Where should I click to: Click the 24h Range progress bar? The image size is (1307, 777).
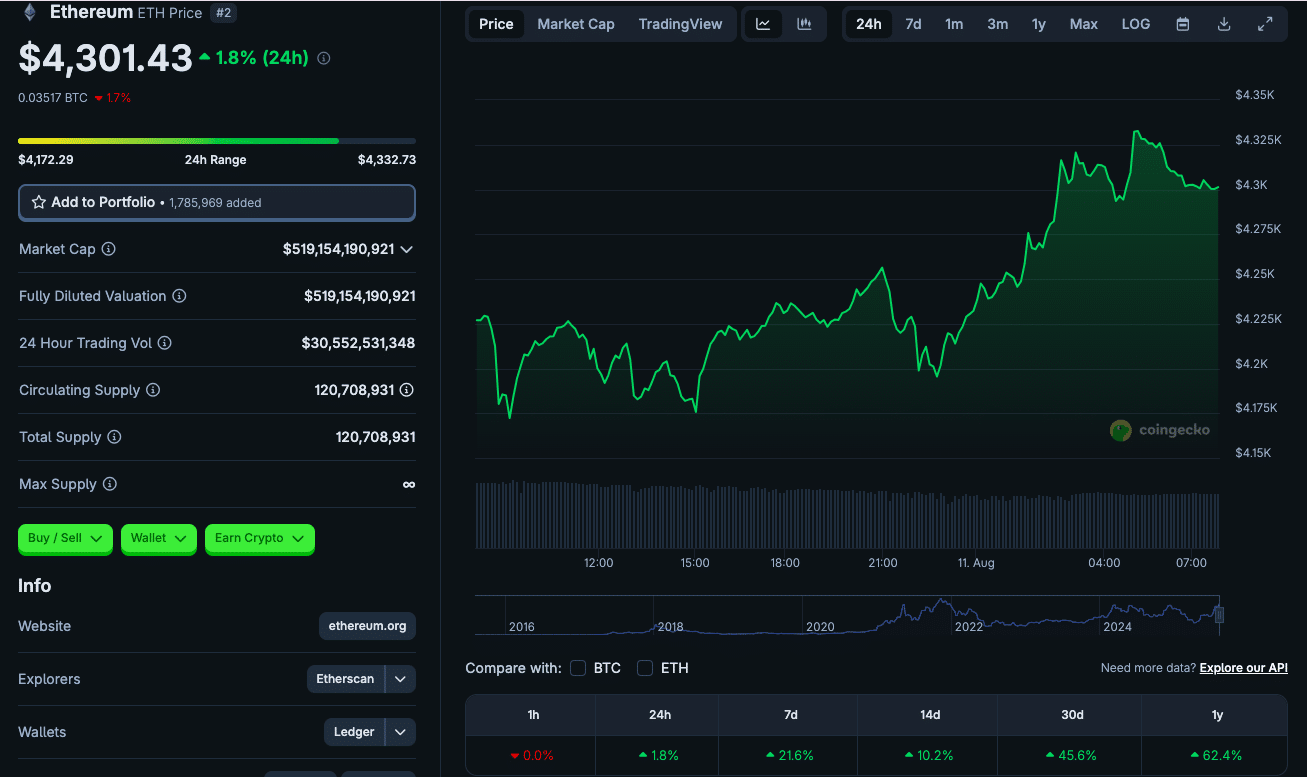click(x=217, y=141)
